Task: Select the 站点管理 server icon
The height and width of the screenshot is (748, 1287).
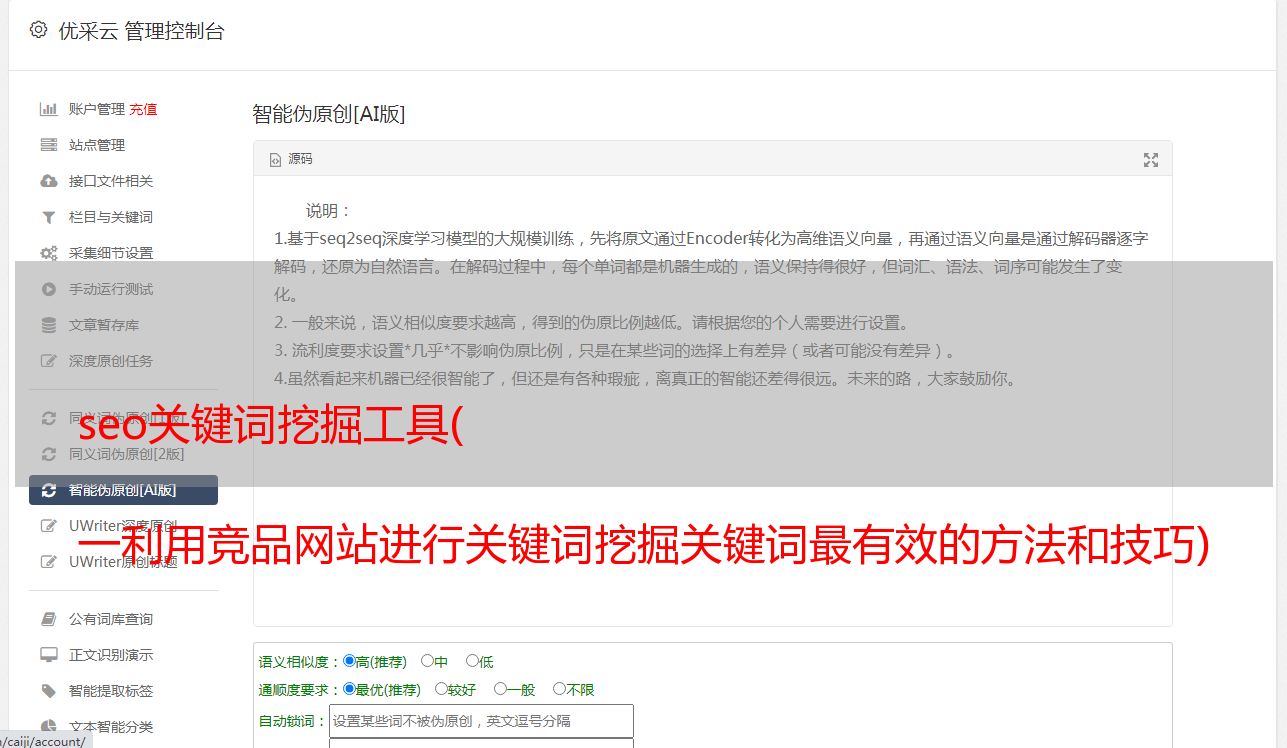Action: point(48,145)
